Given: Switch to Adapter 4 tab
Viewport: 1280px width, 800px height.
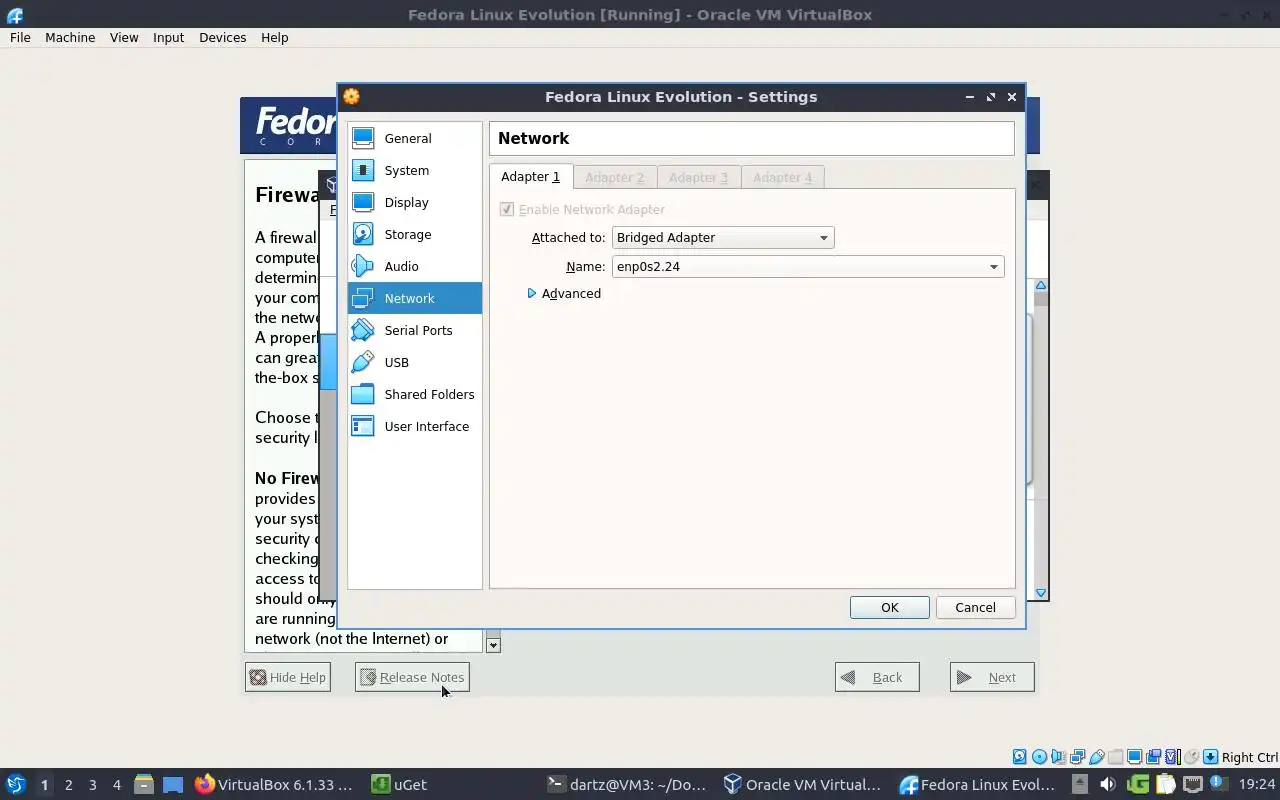Looking at the screenshot, I should pos(783,177).
